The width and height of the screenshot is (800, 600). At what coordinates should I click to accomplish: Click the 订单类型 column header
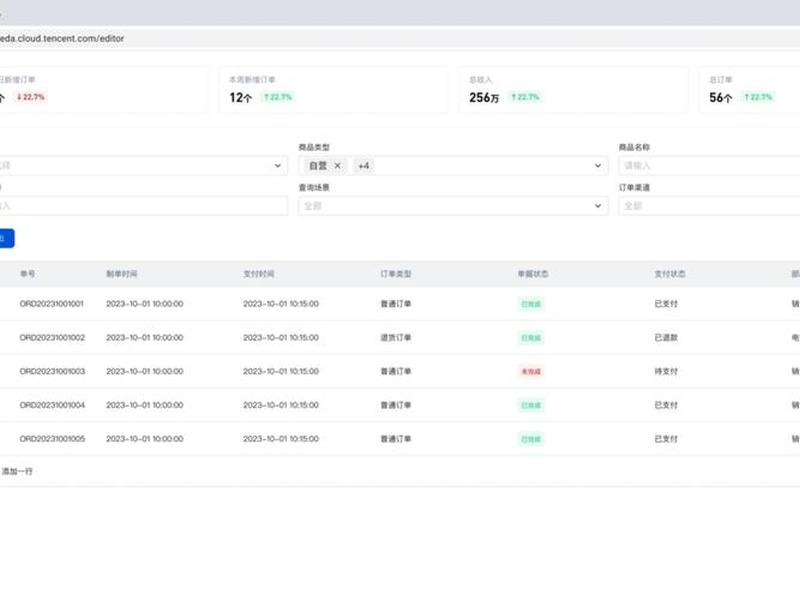(396, 274)
